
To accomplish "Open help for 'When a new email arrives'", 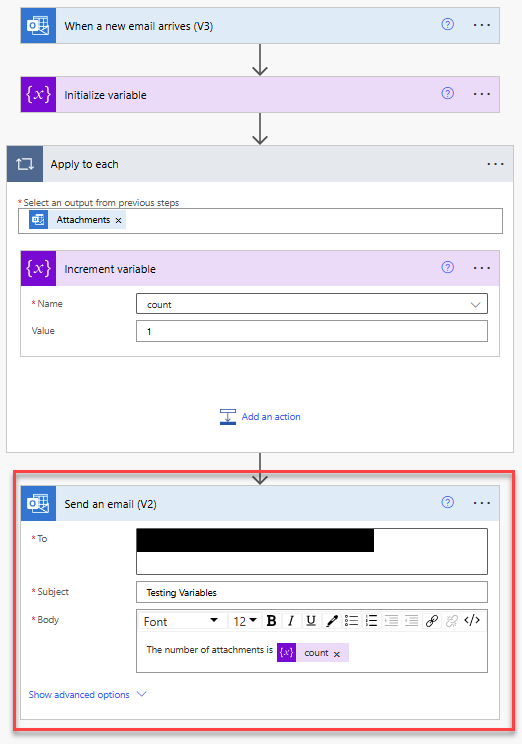I will tap(447, 24).
